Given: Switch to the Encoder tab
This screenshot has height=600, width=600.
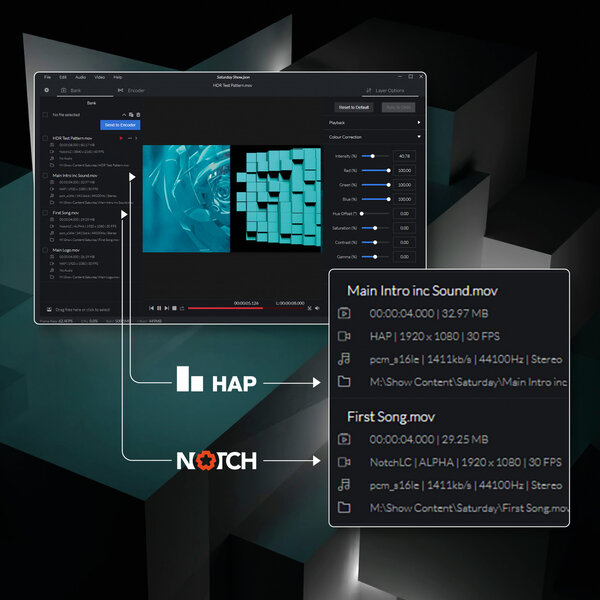Looking at the screenshot, I should click(x=131, y=91).
